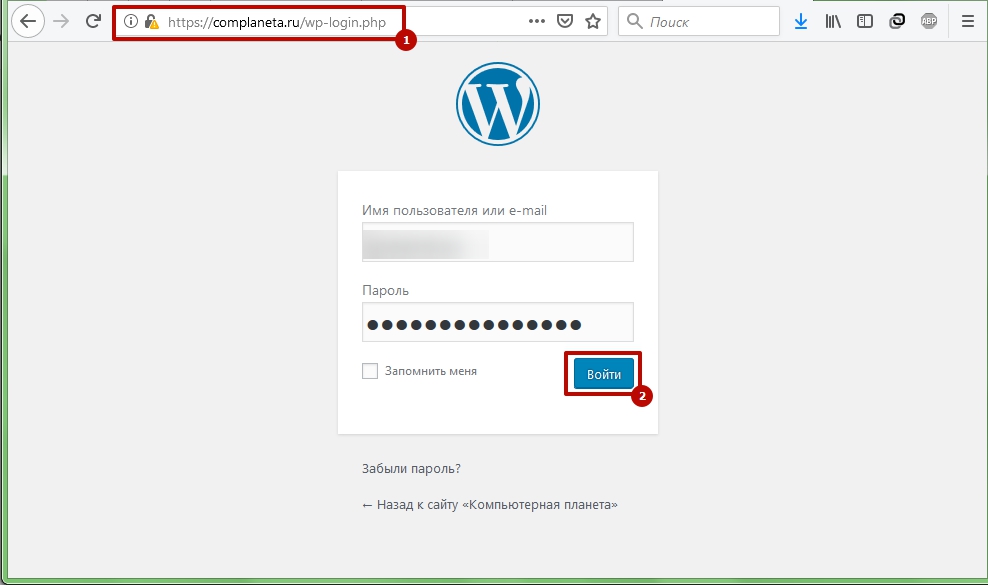Click the forward navigation arrow
The width and height of the screenshot is (988, 585).
pyautogui.click(x=61, y=21)
